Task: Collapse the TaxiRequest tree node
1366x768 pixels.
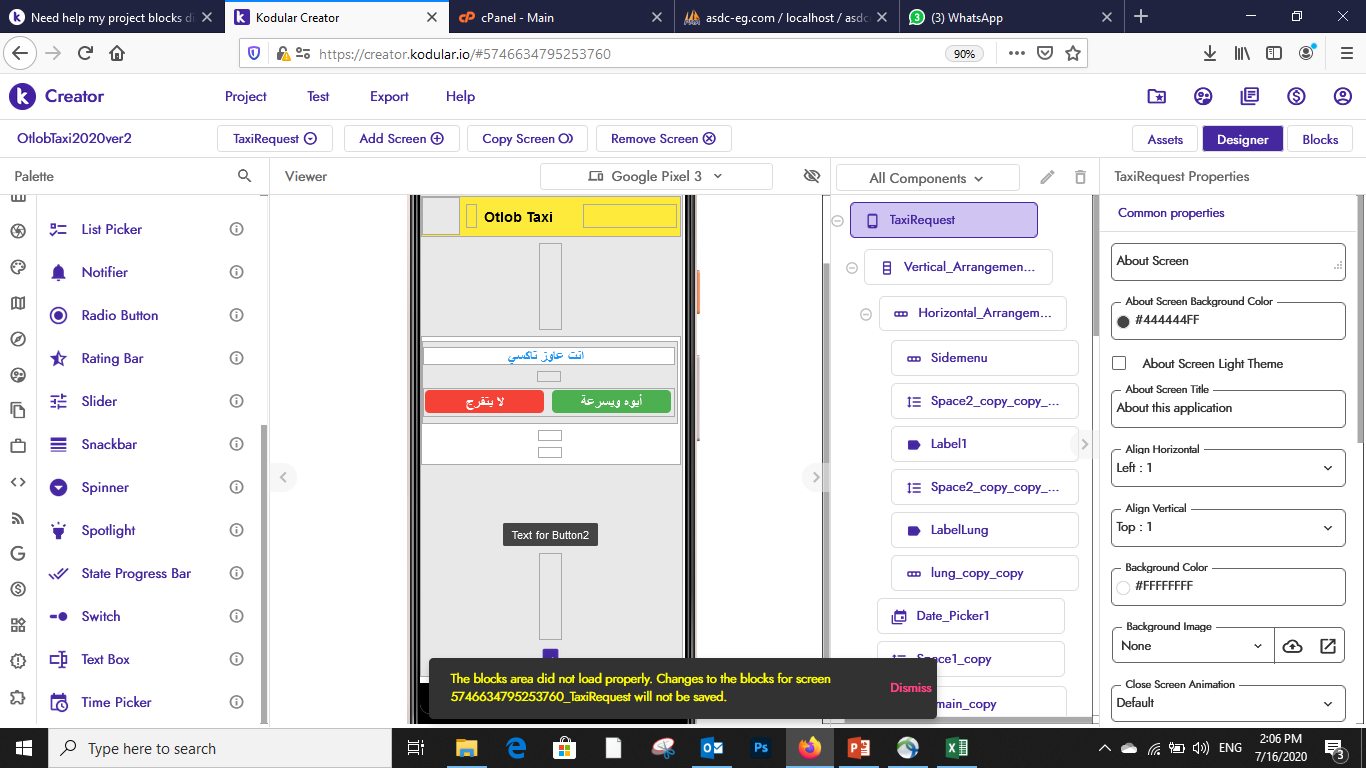Action: pos(838,220)
